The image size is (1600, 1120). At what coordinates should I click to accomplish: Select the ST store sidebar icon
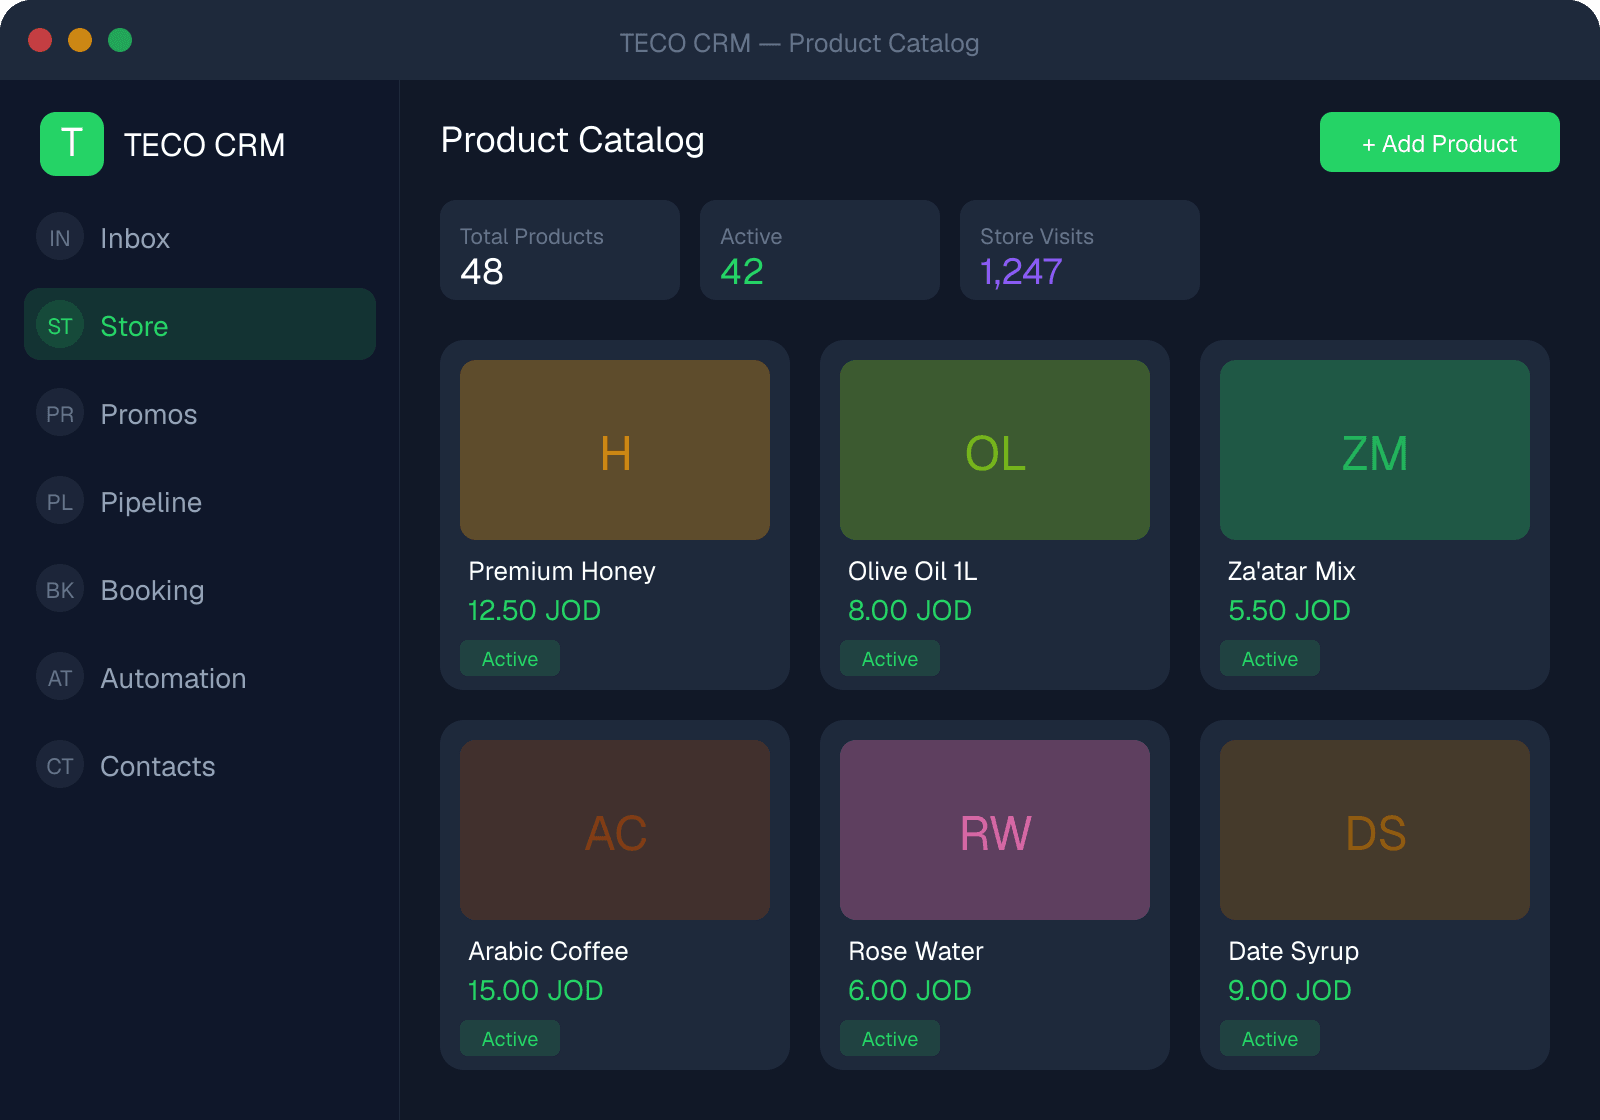[60, 325]
